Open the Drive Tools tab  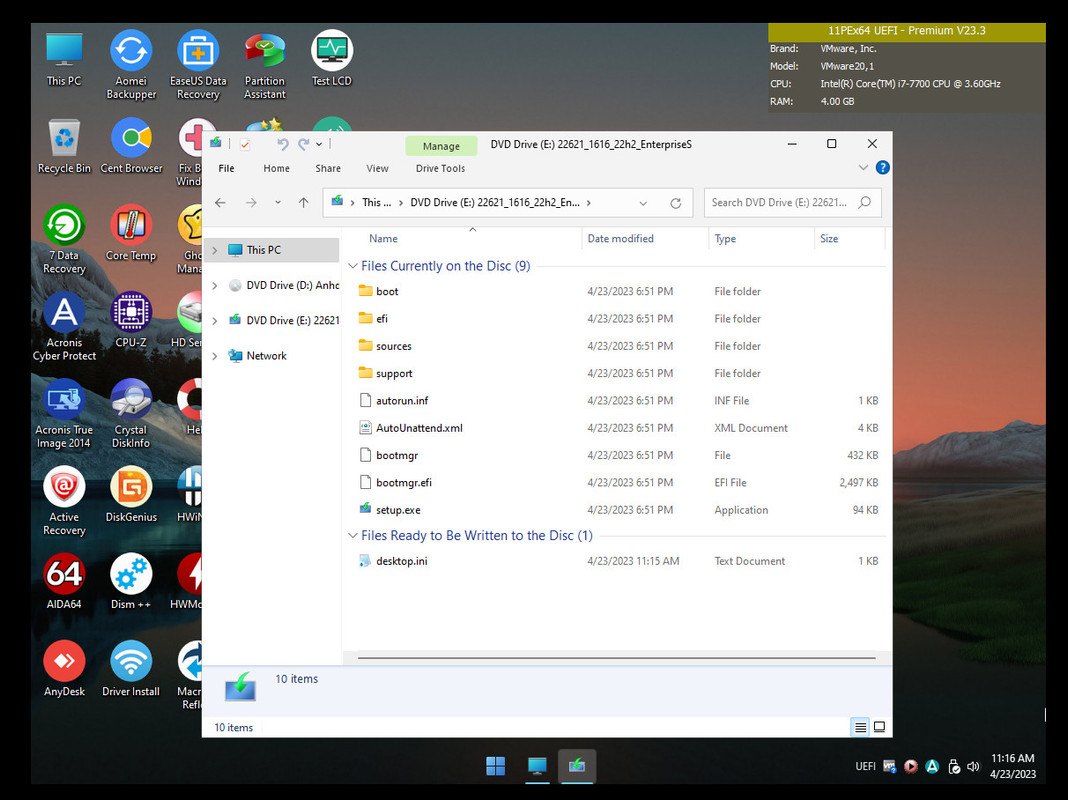pos(440,168)
